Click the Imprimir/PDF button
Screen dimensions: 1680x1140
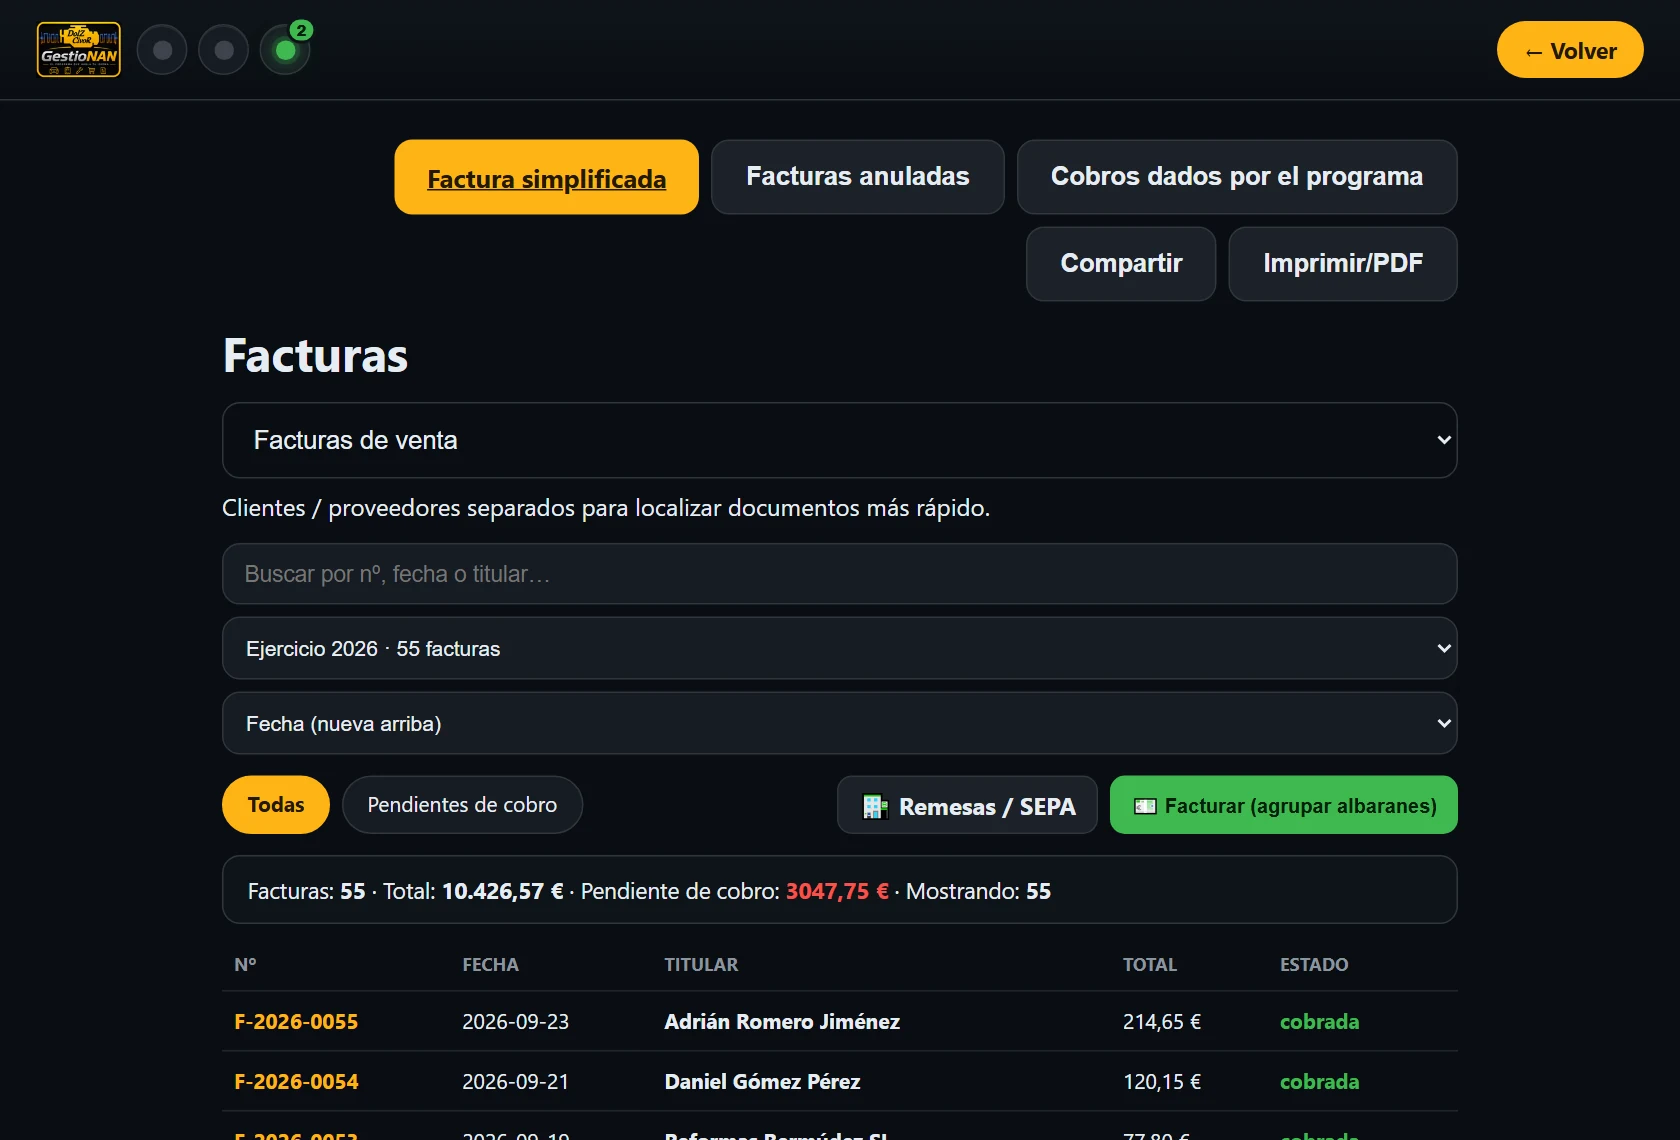click(1343, 264)
